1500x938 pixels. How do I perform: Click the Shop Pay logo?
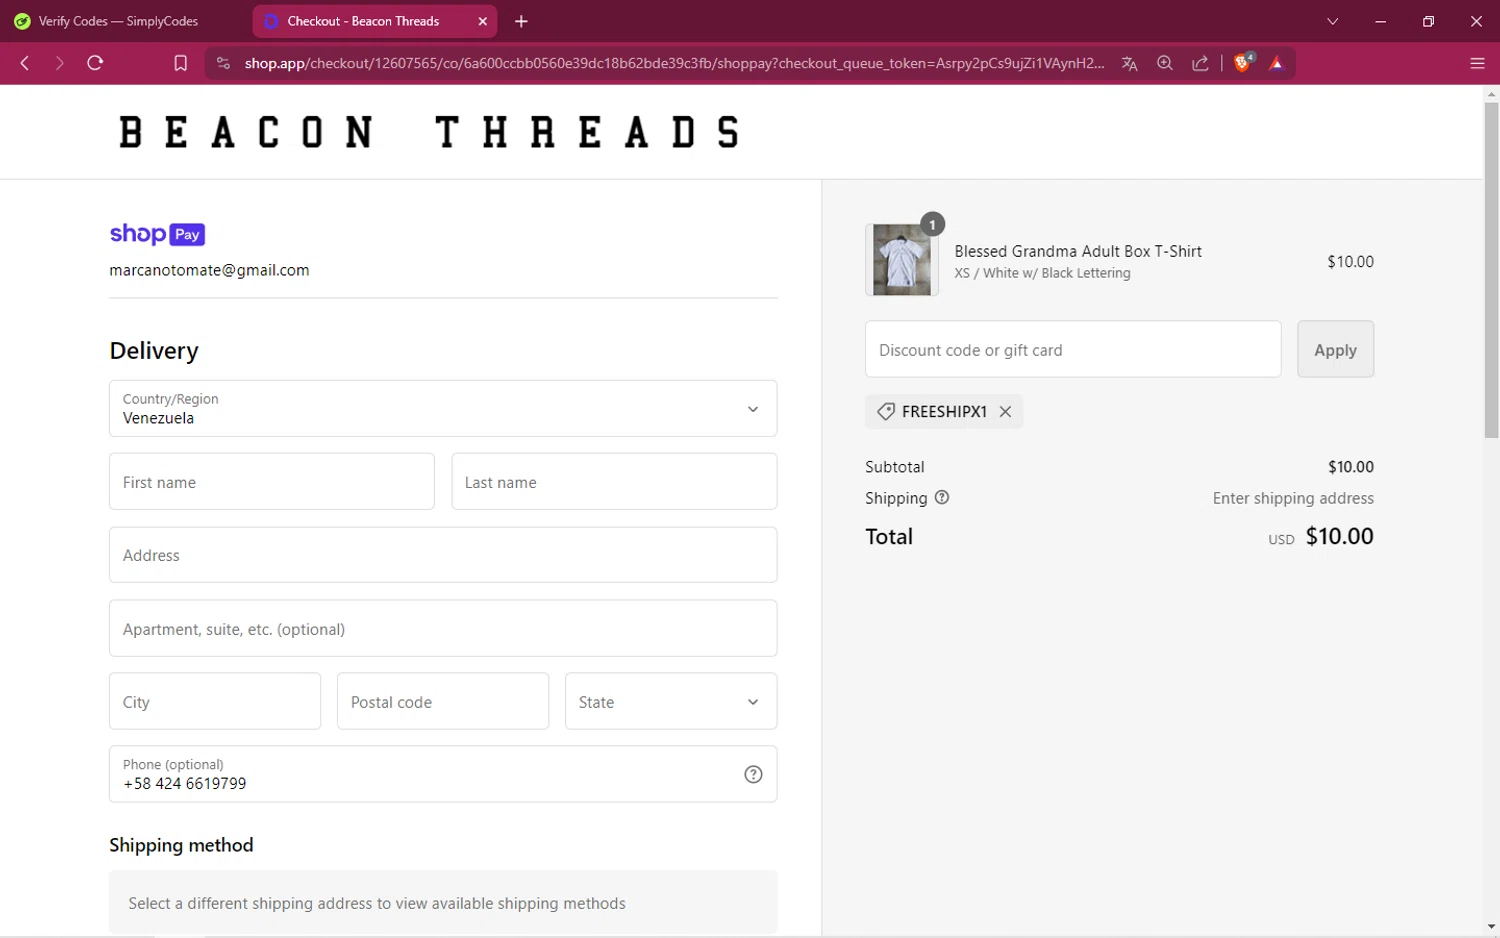pos(157,234)
